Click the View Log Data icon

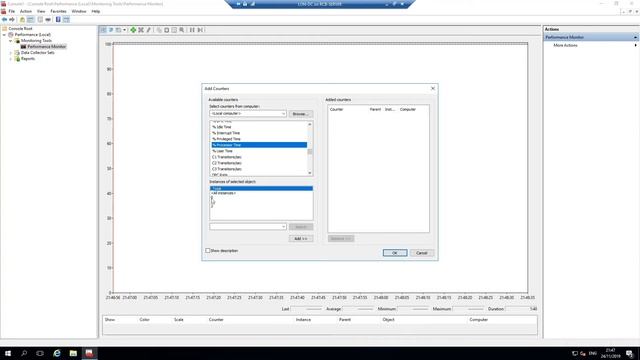(111, 30)
